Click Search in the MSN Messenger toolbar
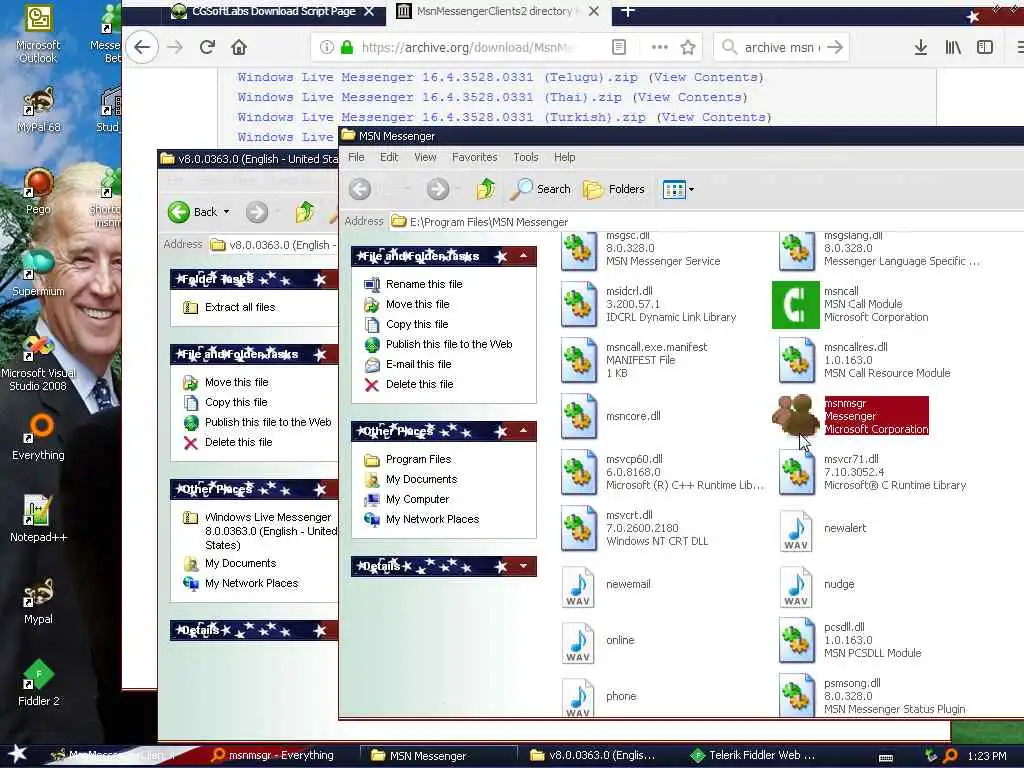1024x768 pixels. click(540, 189)
